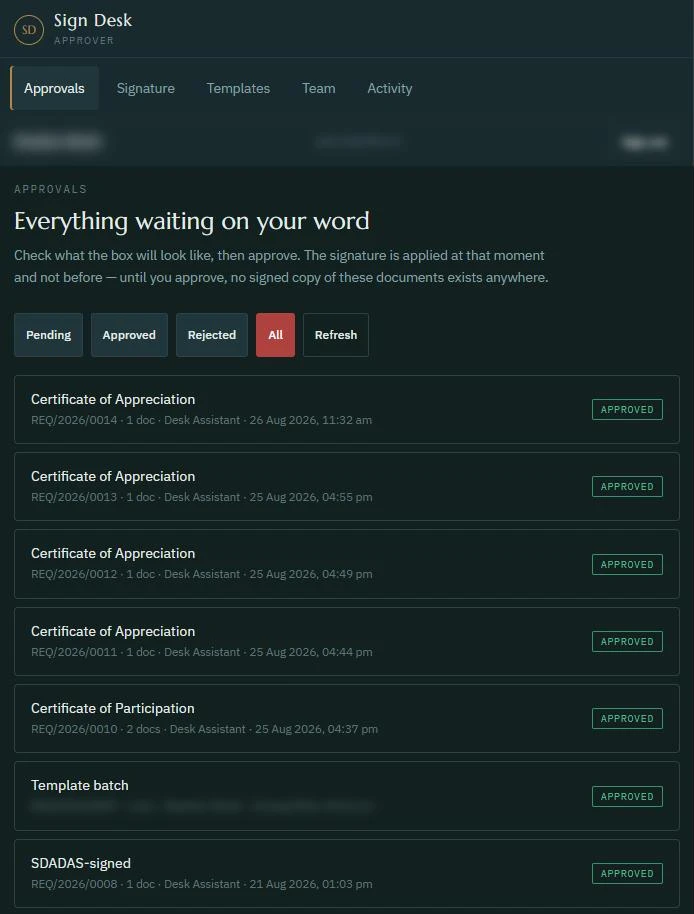View the Activity tab
Screen dimensions: 694x914
click(390, 89)
